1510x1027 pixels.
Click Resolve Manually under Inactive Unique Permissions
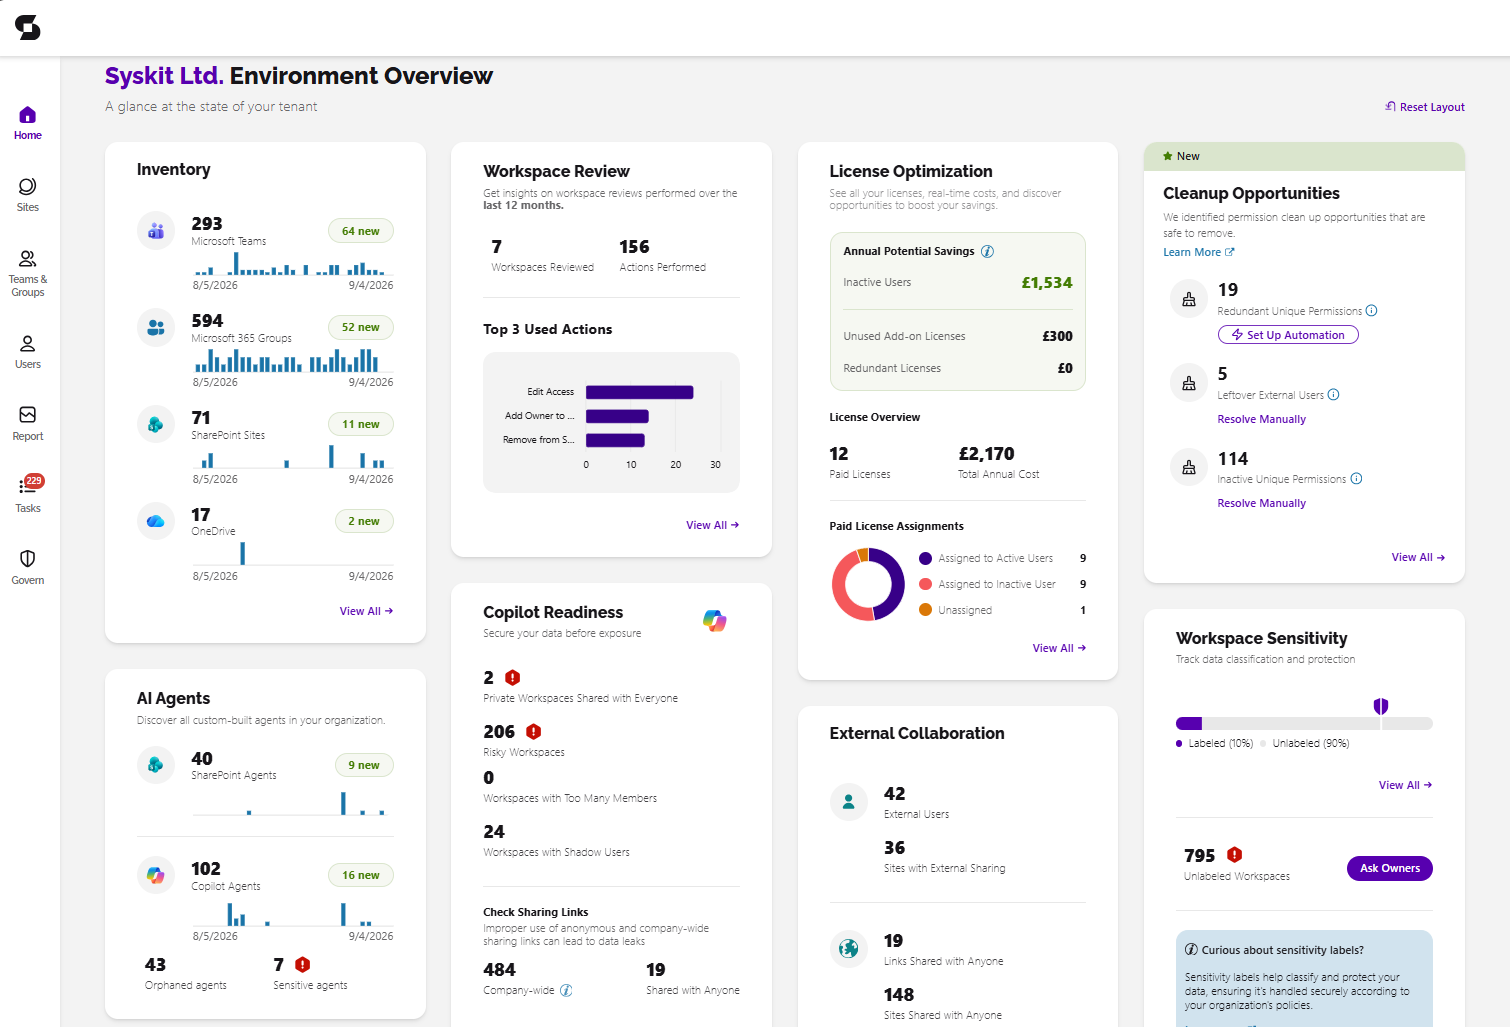(x=1262, y=503)
